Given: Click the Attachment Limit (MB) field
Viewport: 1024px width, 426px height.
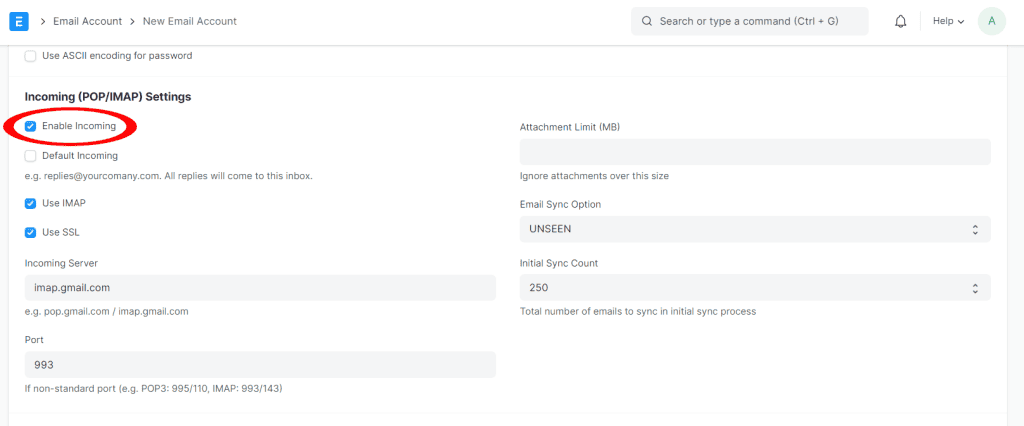Looking at the screenshot, I should (x=755, y=152).
